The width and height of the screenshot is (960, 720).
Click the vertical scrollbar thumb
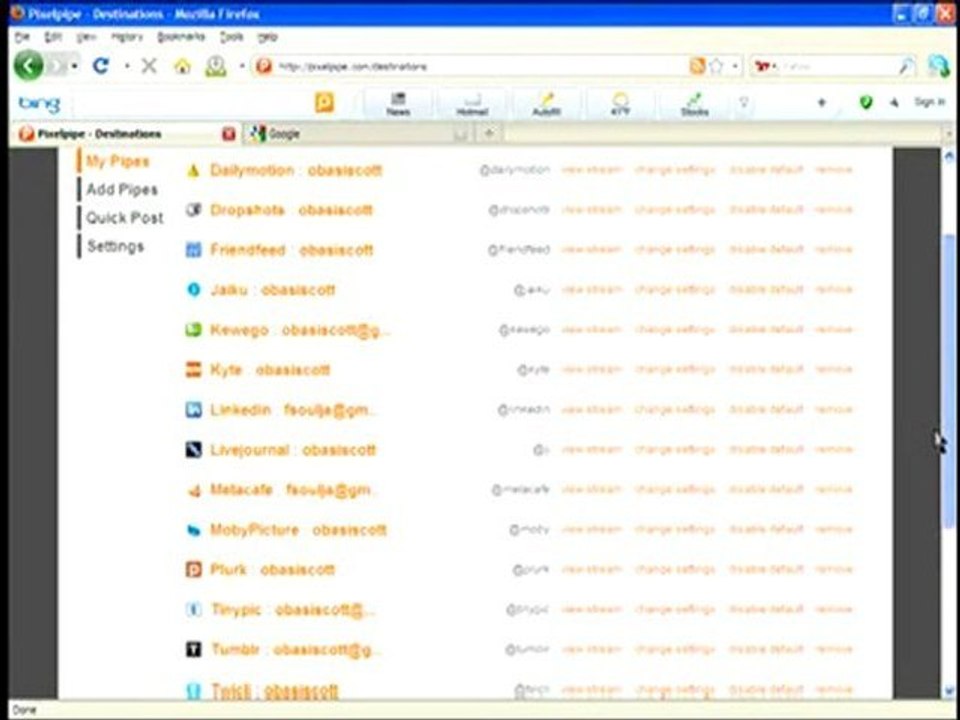coord(948,380)
